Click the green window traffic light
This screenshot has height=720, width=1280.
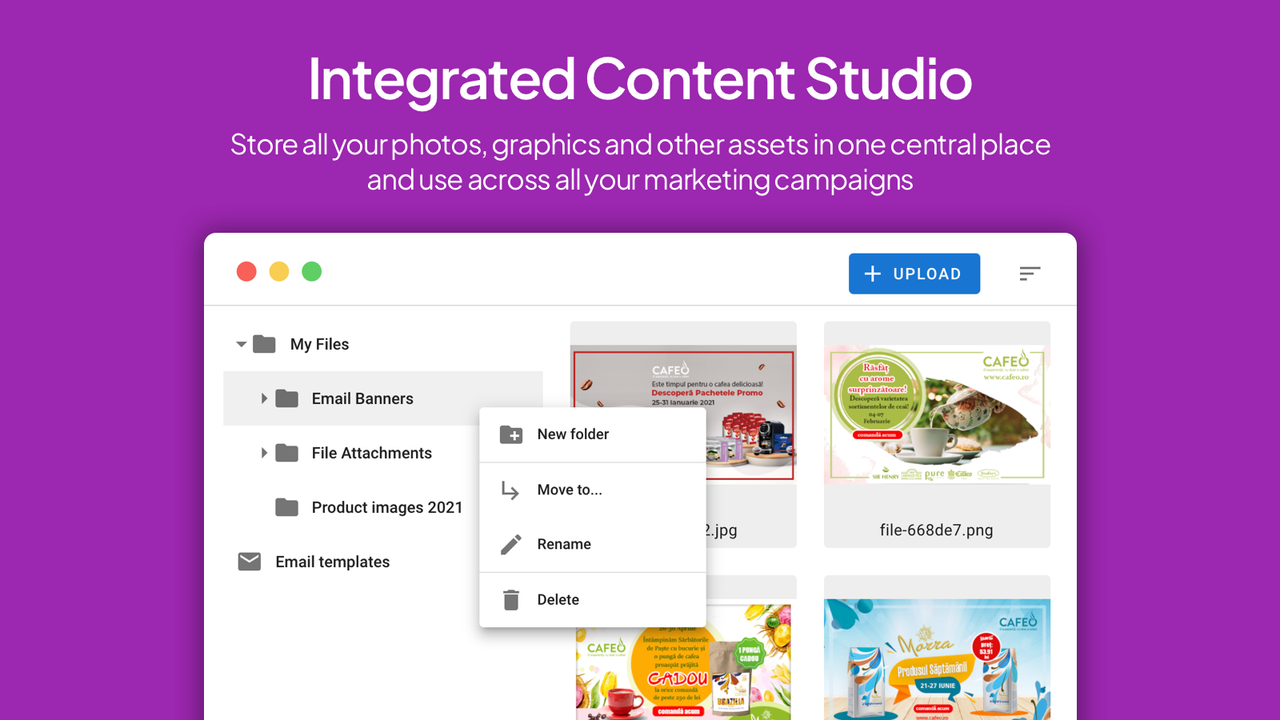(311, 271)
